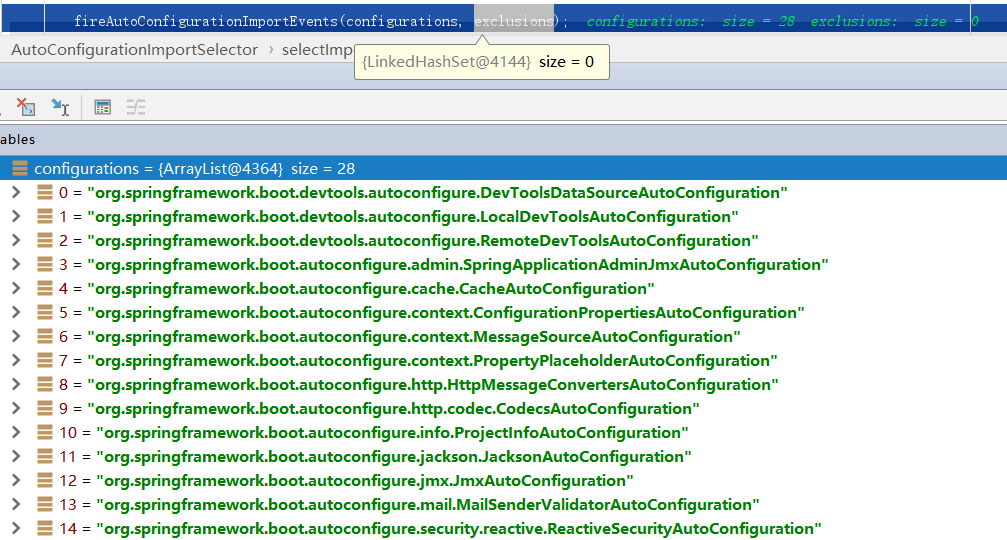
Task: Click the element icon of entry 9
Action: click(x=45, y=408)
